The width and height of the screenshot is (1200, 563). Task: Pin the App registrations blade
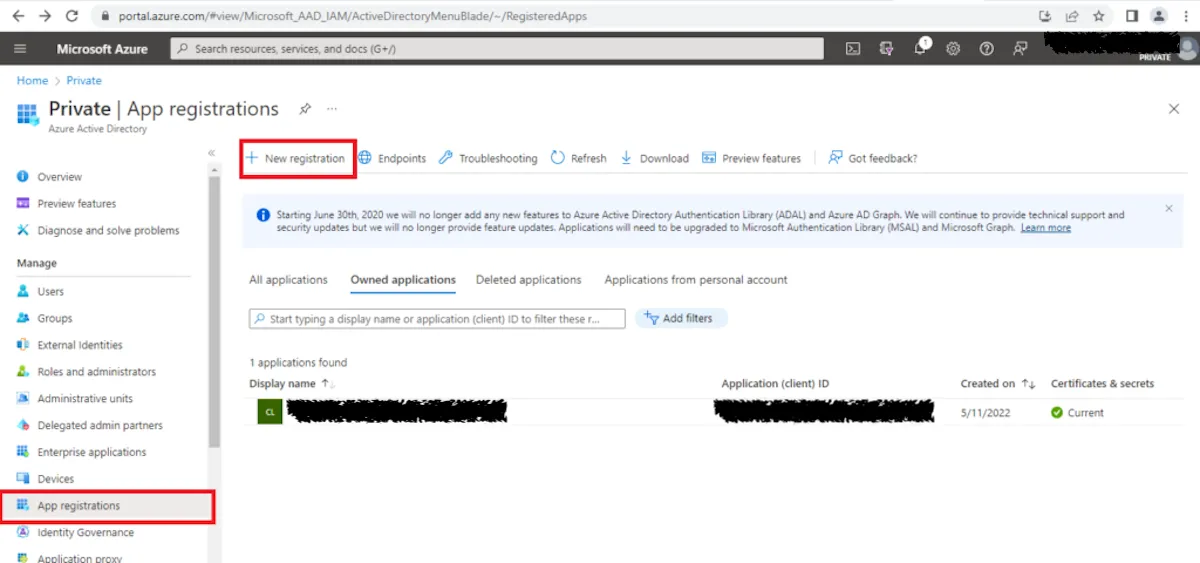coord(304,109)
